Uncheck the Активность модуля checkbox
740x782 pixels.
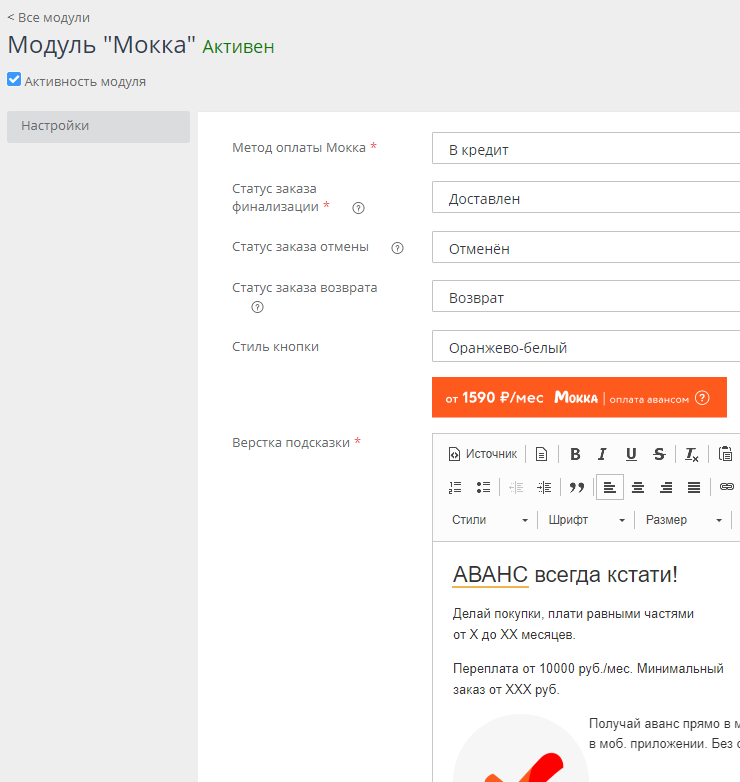[x=14, y=80]
